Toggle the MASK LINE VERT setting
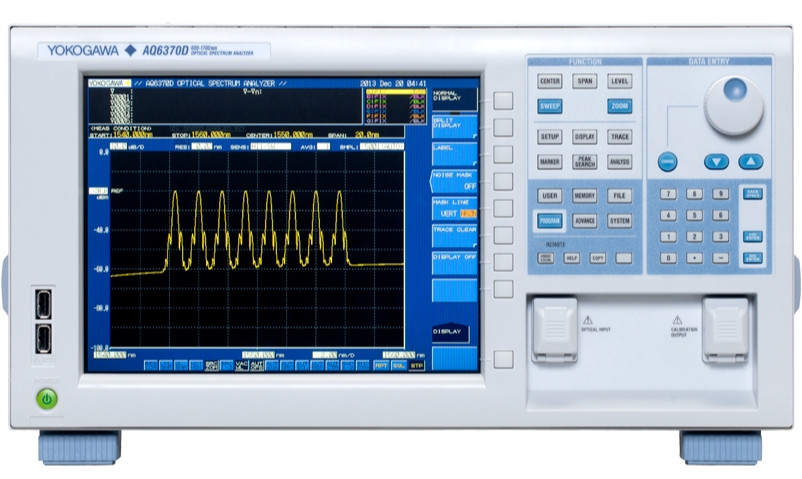Image resolution: width=802 pixels, height=479 pixels. [454, 208]
